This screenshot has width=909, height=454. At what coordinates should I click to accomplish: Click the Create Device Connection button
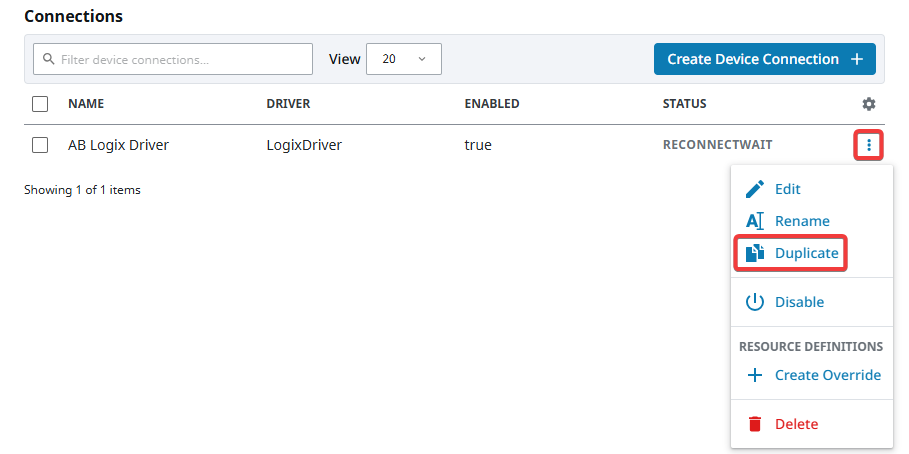(x=765, y=59)
